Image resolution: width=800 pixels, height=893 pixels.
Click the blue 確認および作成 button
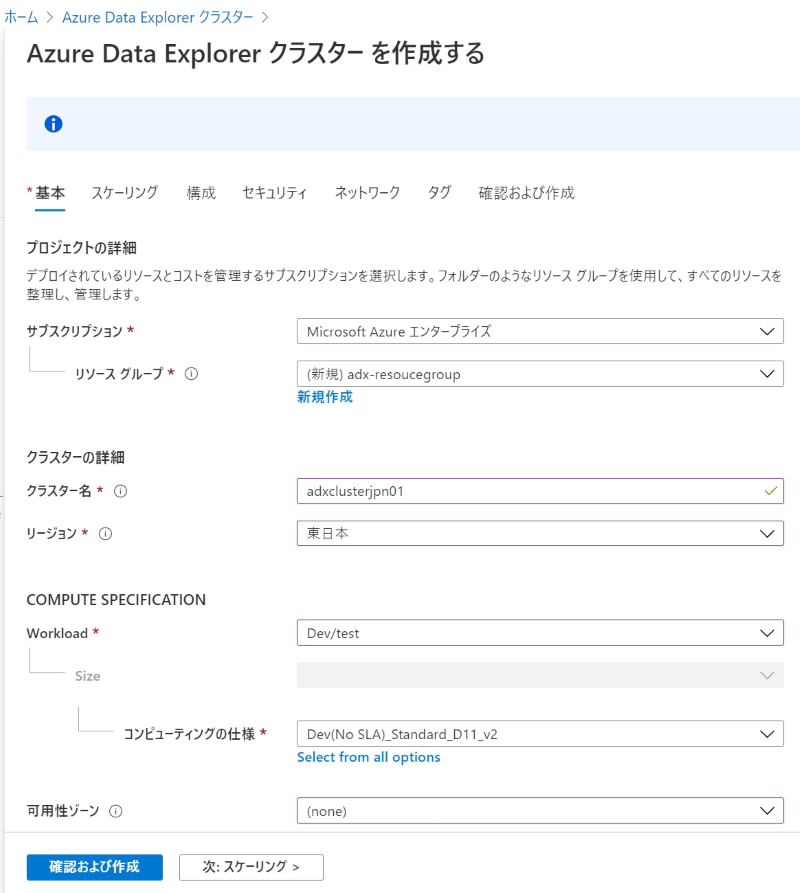(95, 867)
